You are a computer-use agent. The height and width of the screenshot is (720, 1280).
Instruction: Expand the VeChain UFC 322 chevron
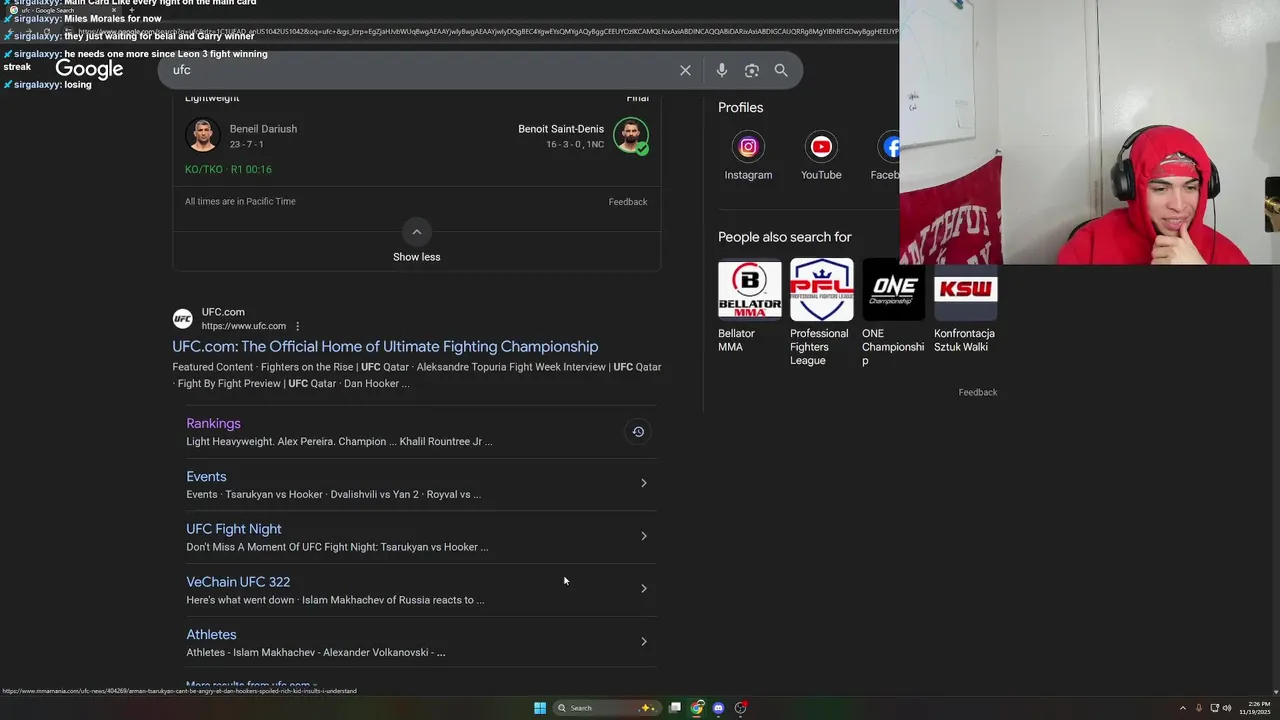(644, 589)
